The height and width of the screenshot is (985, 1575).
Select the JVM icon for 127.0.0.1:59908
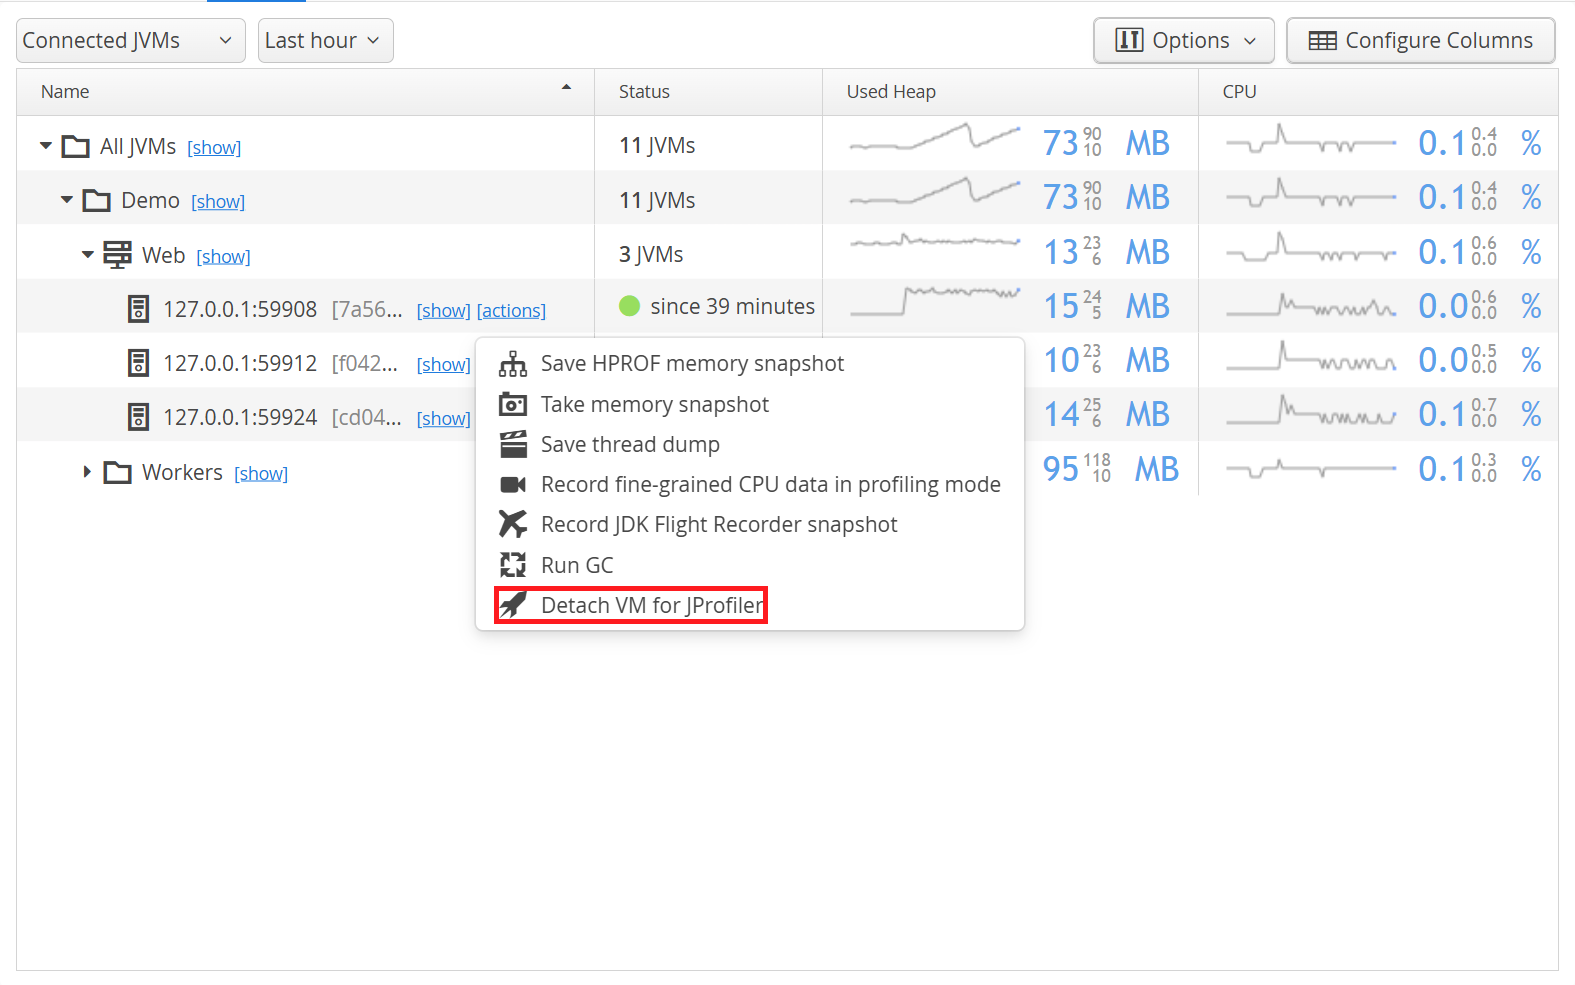139,309
